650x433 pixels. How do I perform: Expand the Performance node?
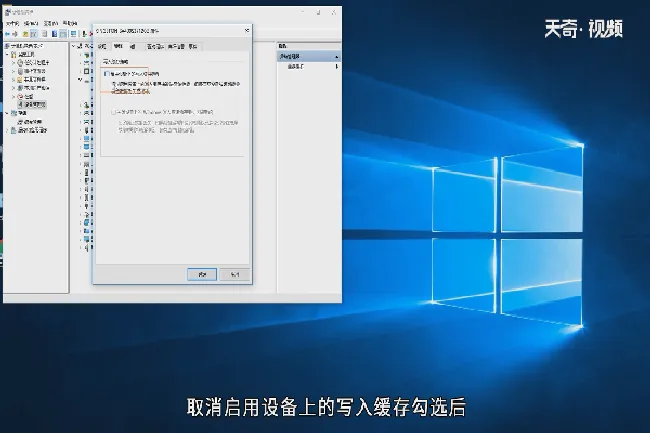click(13, 96)
